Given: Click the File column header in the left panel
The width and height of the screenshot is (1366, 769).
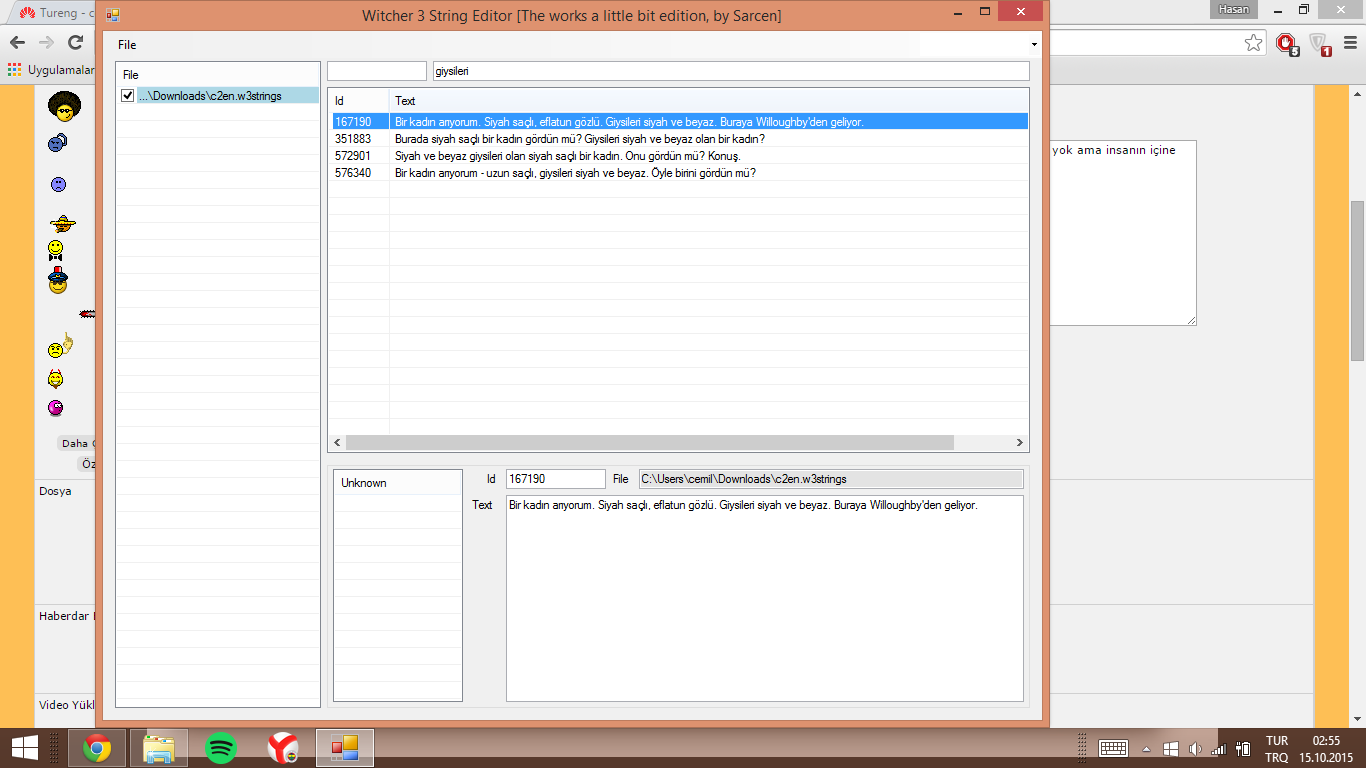Looking at the screenshot, I should (218, 75).
